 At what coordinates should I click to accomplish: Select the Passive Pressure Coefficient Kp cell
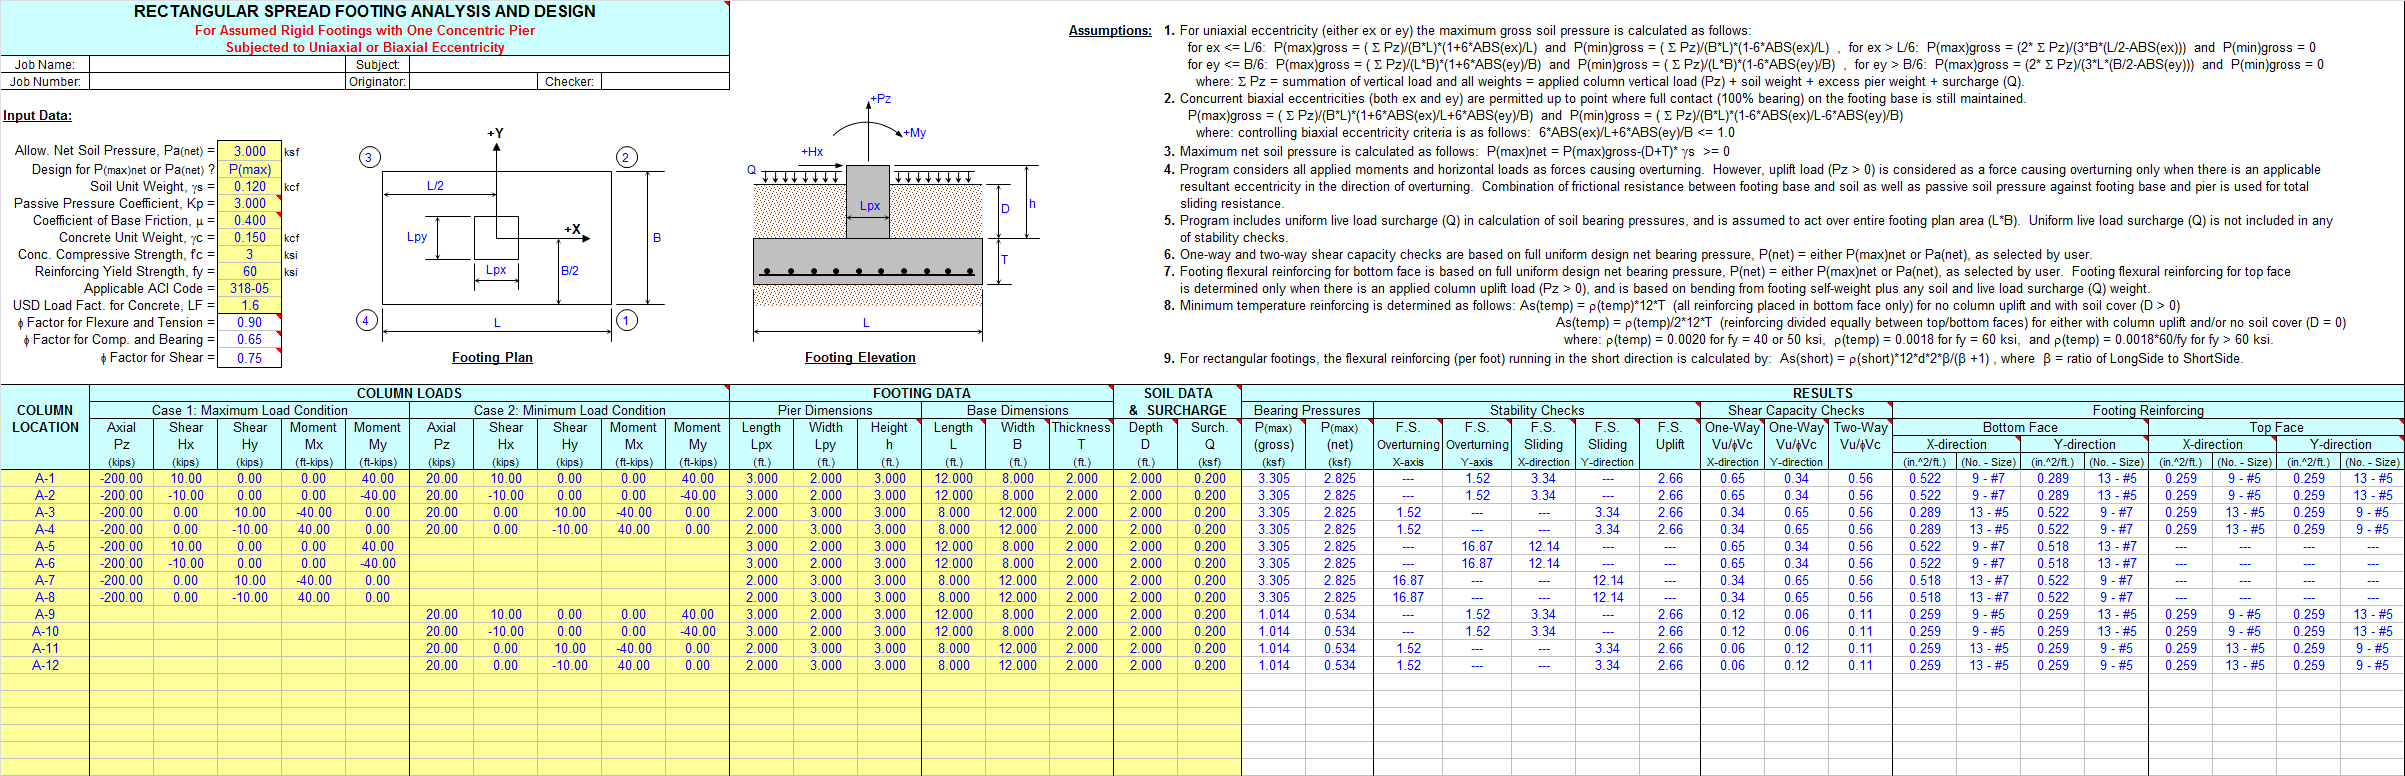(x=249, y=203)
